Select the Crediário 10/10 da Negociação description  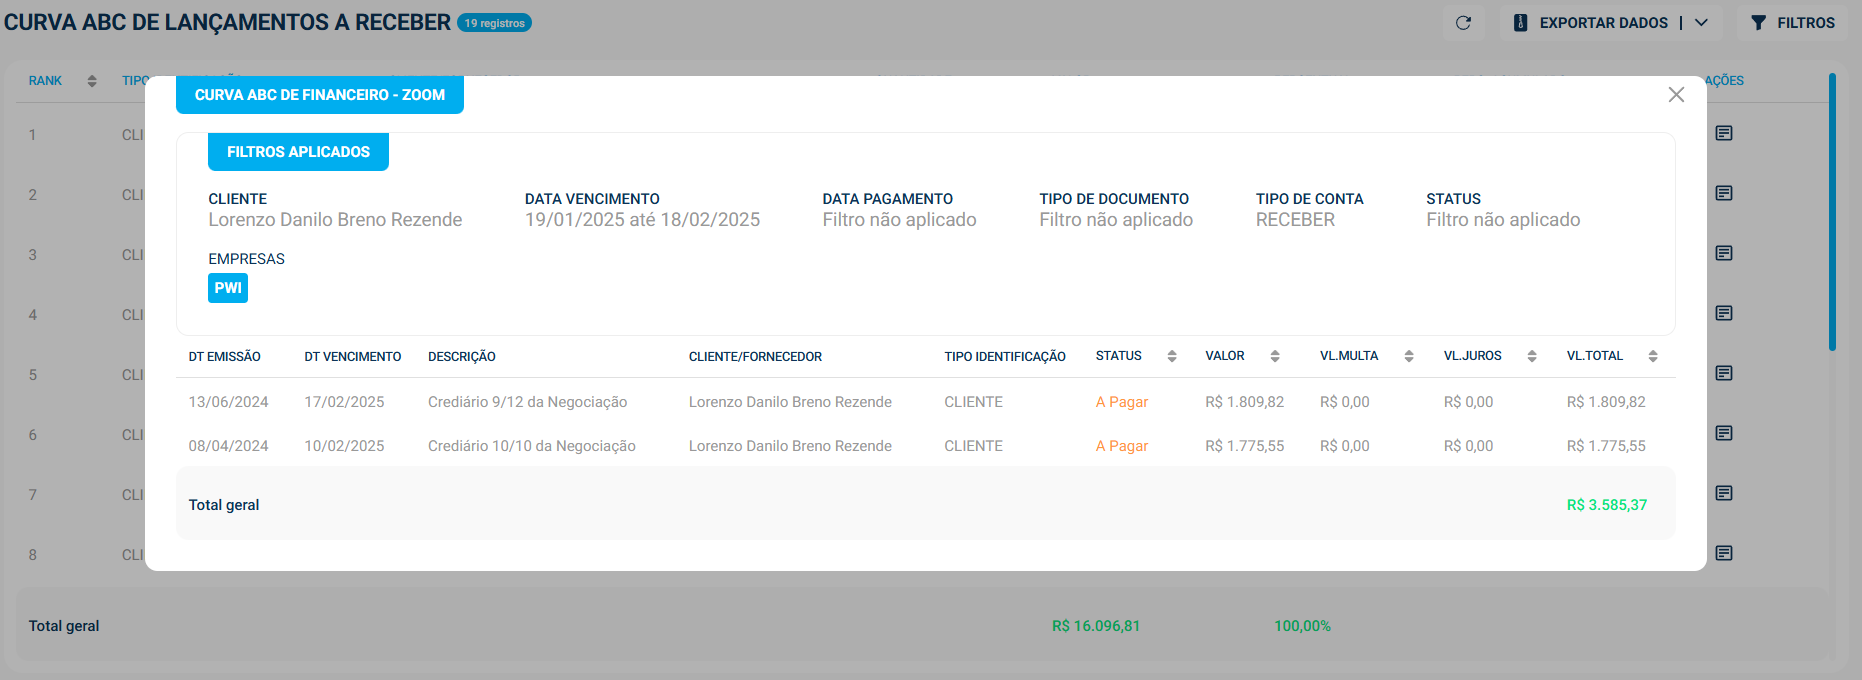click(531, 446)
